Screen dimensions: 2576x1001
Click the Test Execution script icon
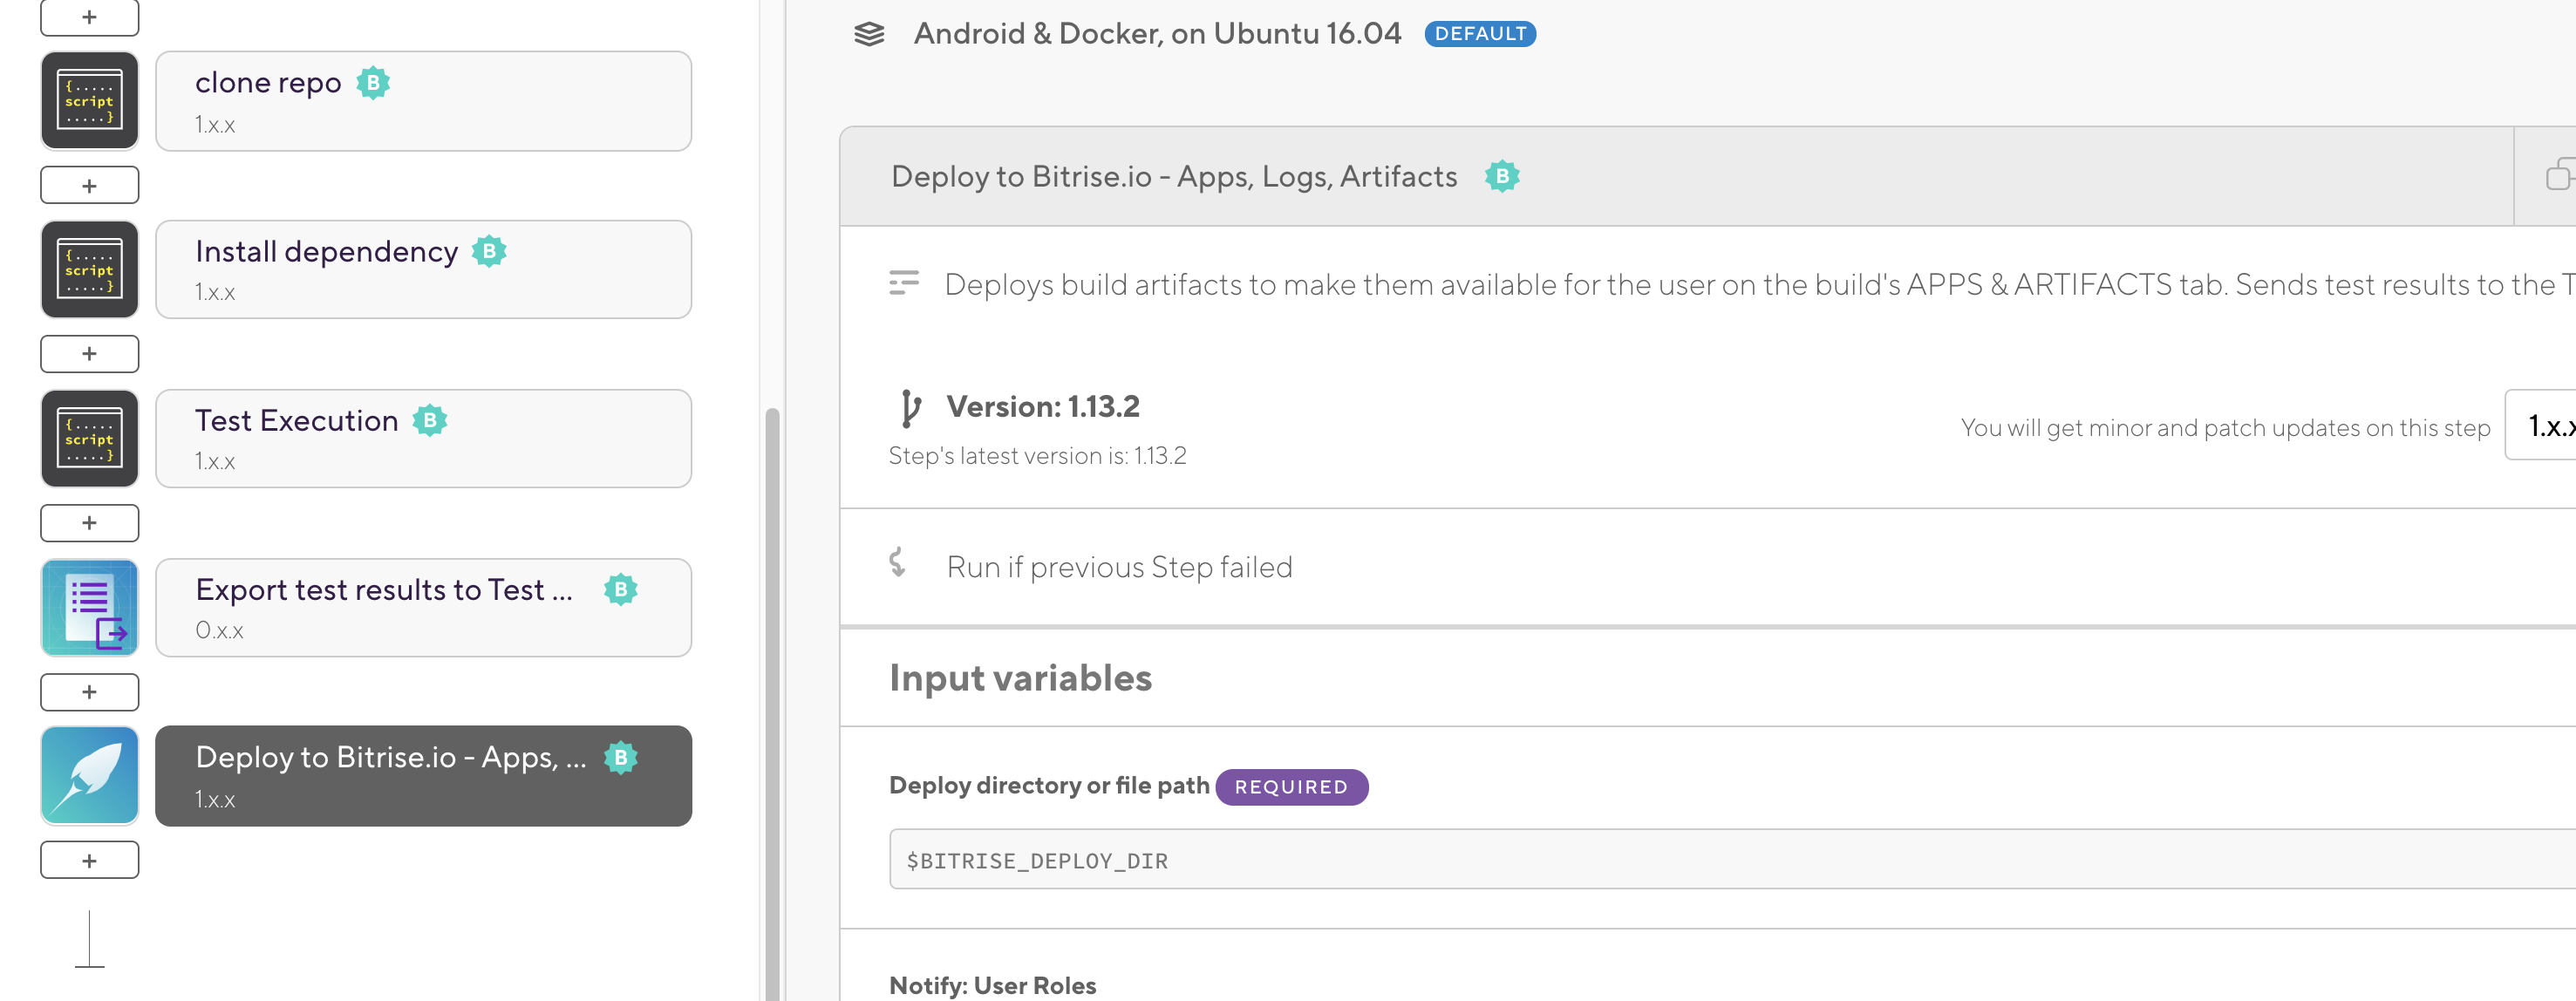click(x=89, y=439)
